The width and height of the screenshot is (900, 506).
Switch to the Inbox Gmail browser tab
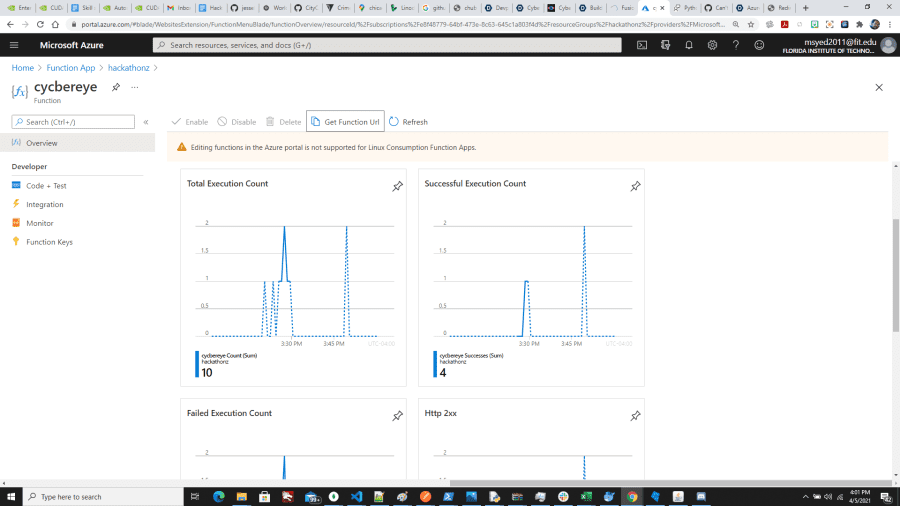point(179,8)
